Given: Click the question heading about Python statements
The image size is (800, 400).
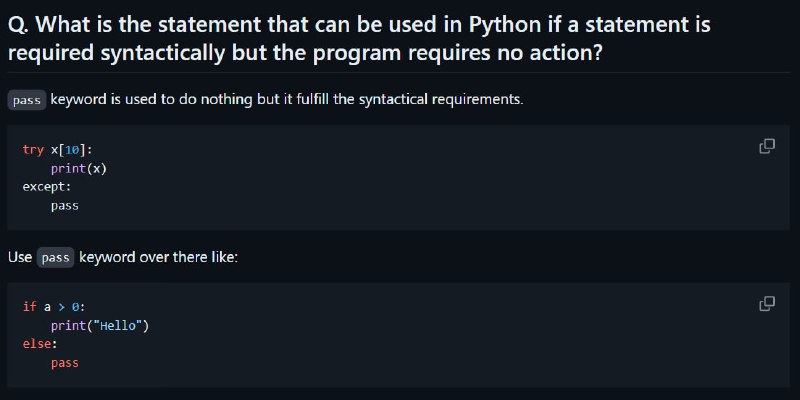Looking at the screenshot, I should click(359, 39).
